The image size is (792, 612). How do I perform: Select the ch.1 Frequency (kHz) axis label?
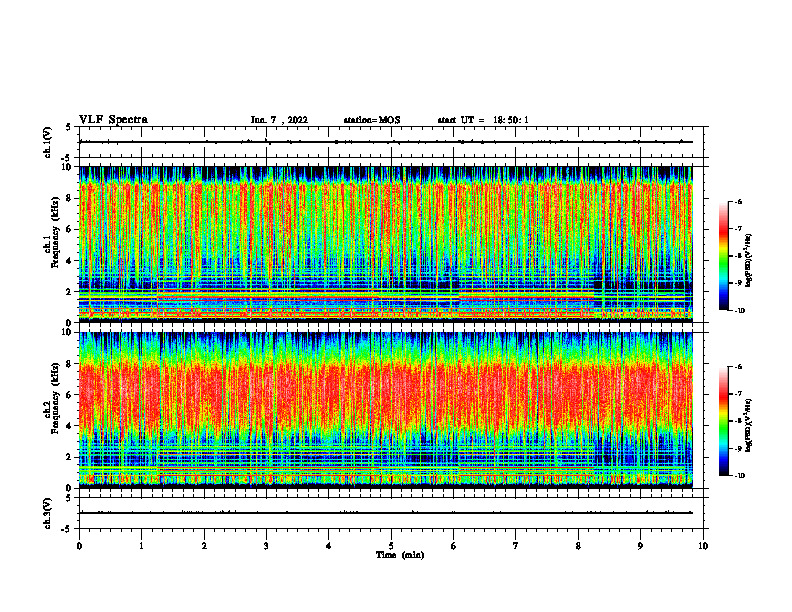(x=54, y=232)
